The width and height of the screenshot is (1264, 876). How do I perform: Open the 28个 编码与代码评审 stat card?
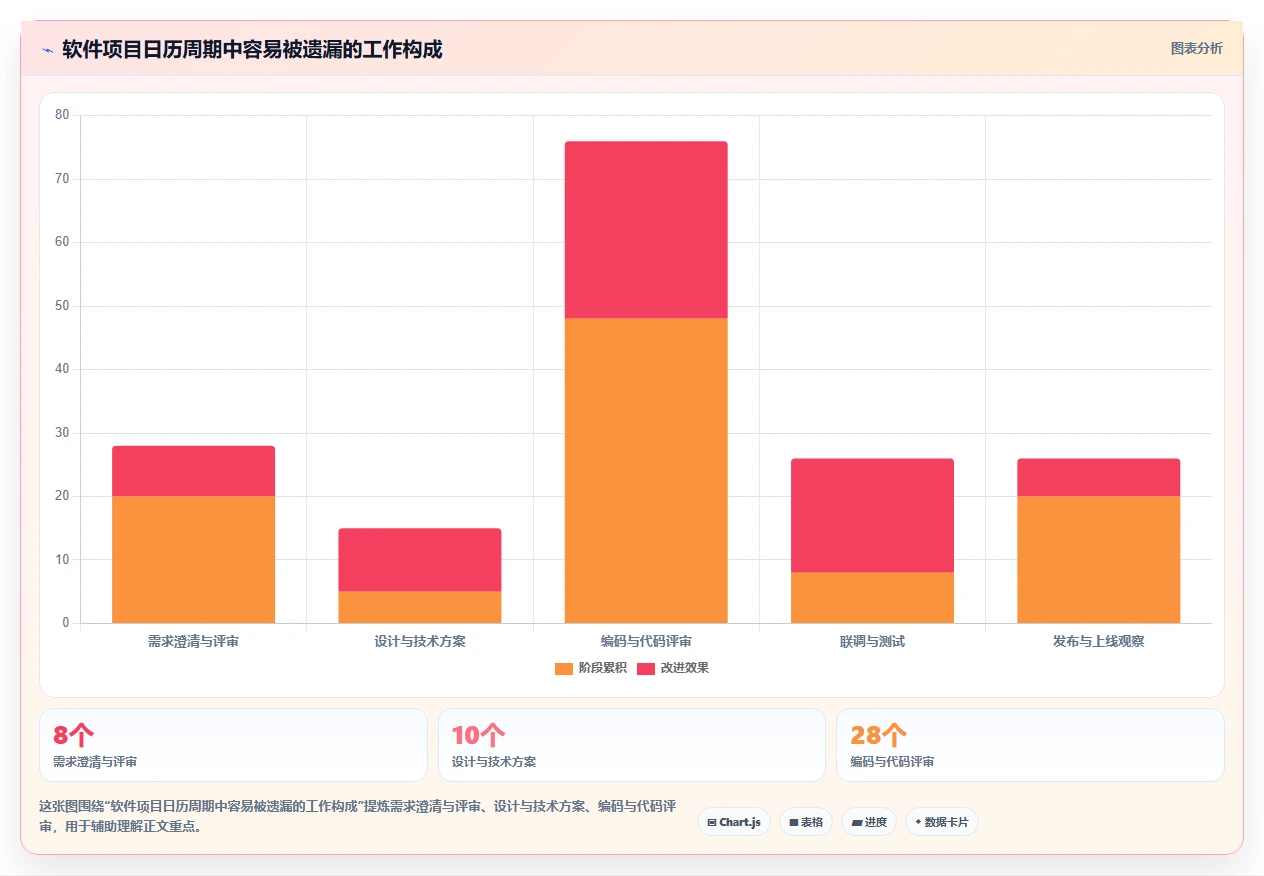click(x=1030, y=745)
